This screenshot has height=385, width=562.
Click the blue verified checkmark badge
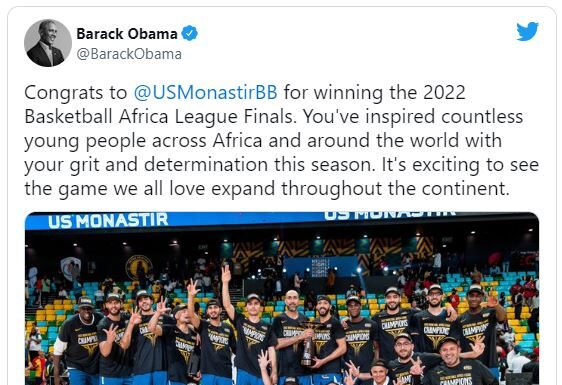point(189,33)
